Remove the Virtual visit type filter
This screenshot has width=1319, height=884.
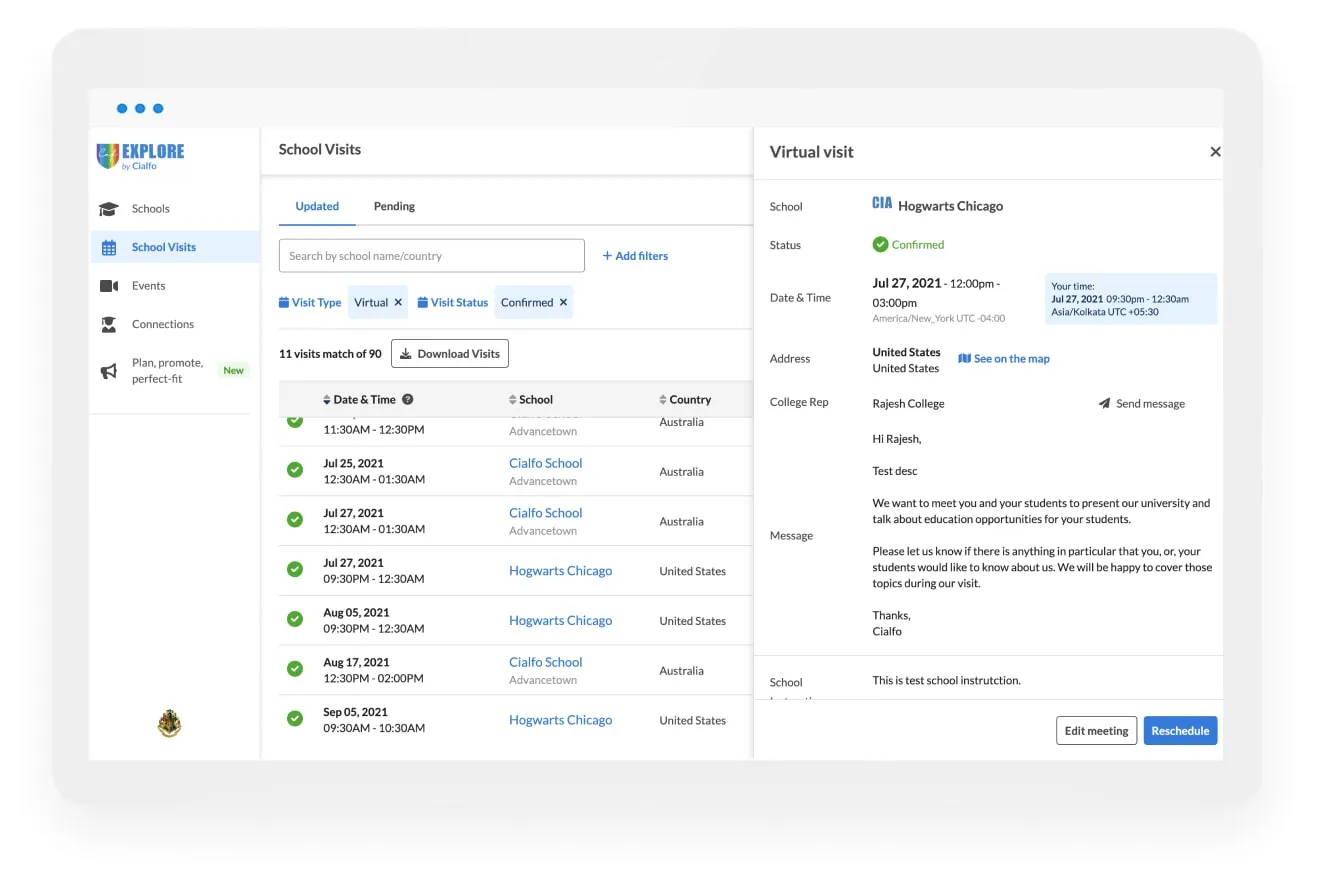click(398, 302)
